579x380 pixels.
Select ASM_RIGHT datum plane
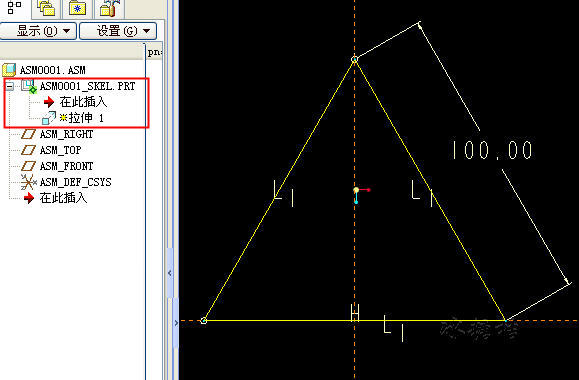(66, 134)
